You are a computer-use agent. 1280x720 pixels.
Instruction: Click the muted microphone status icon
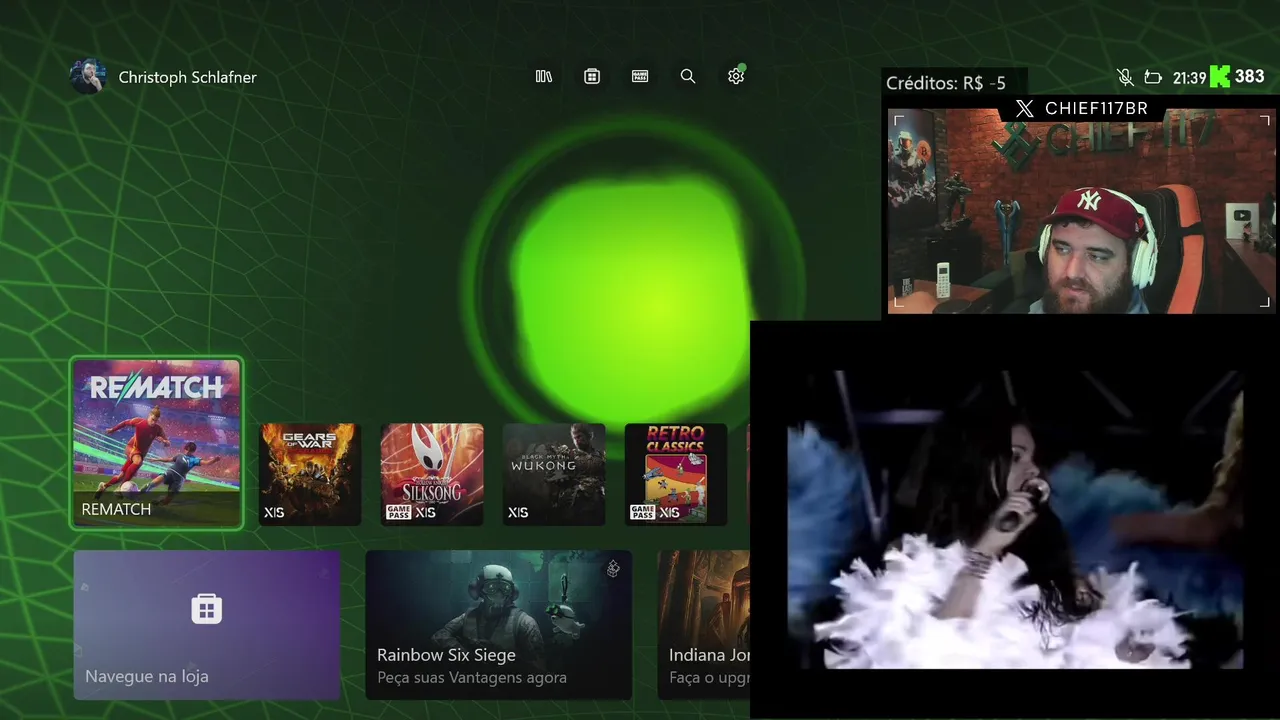[1125, 77]
